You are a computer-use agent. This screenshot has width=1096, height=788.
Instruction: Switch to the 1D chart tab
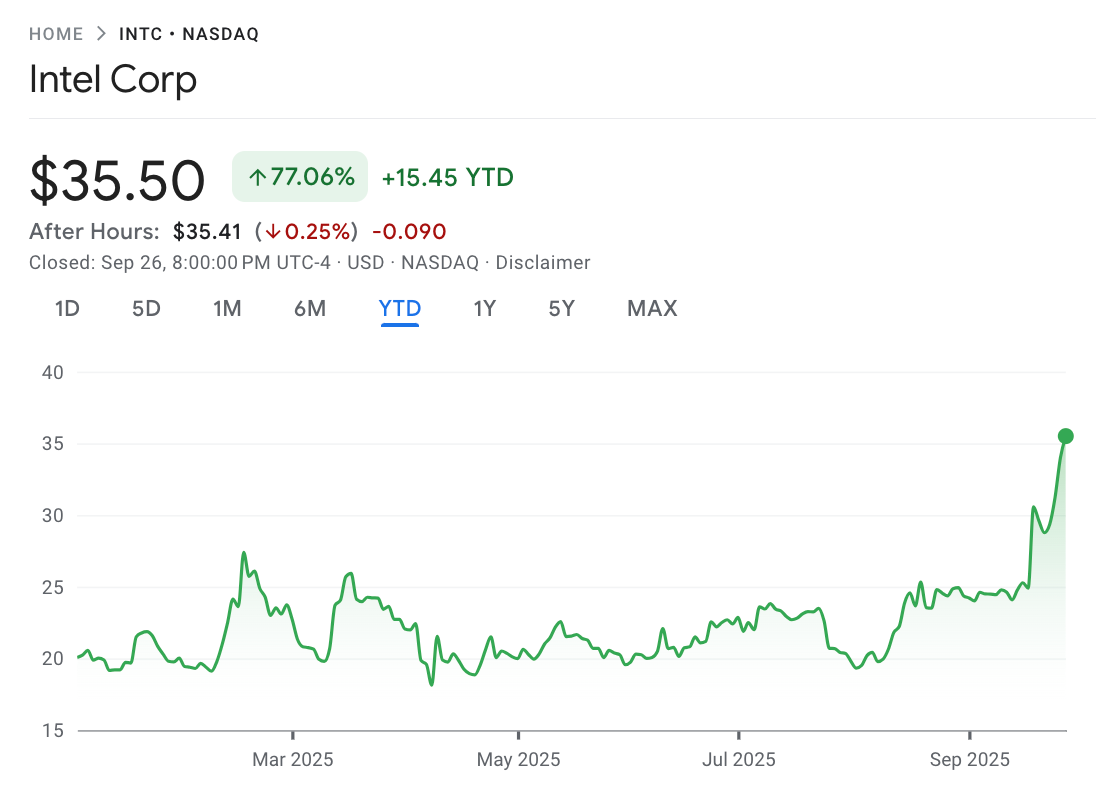click(x=67, y=309)
